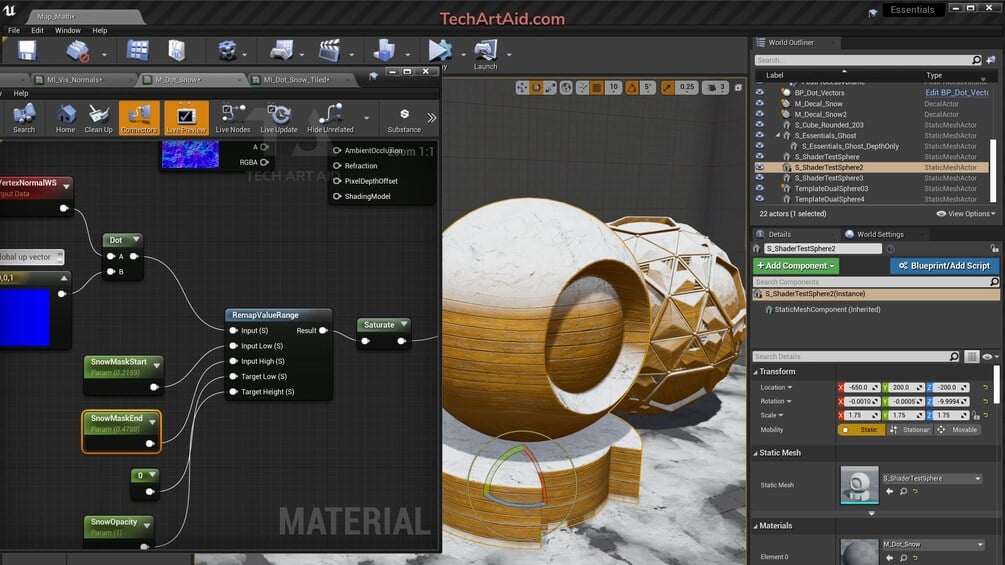The width and height of the screenshot is (1005, 565).
Task: Toggle Live Nodes in material editor
Action: (x=233, y=119)
